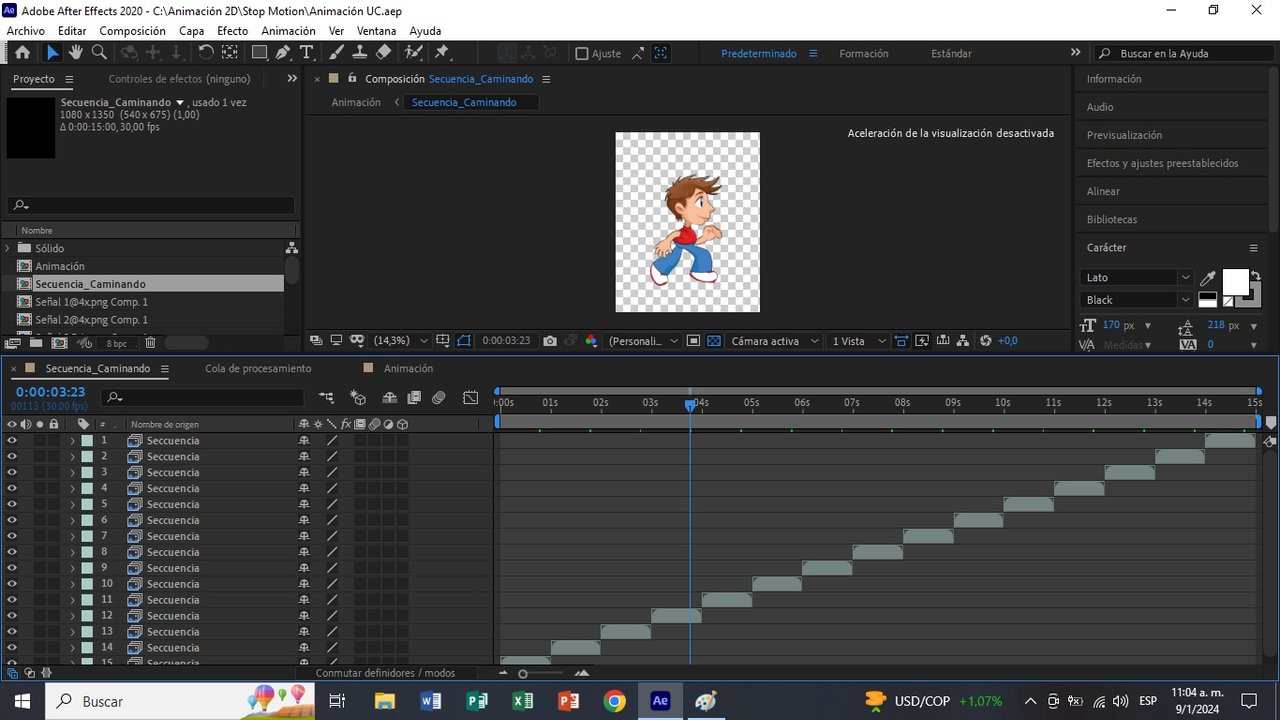Viewport: 1280px width, 720px height.
Task: Toggle Ajuste snapping checkbox
Action: (582, 53)
